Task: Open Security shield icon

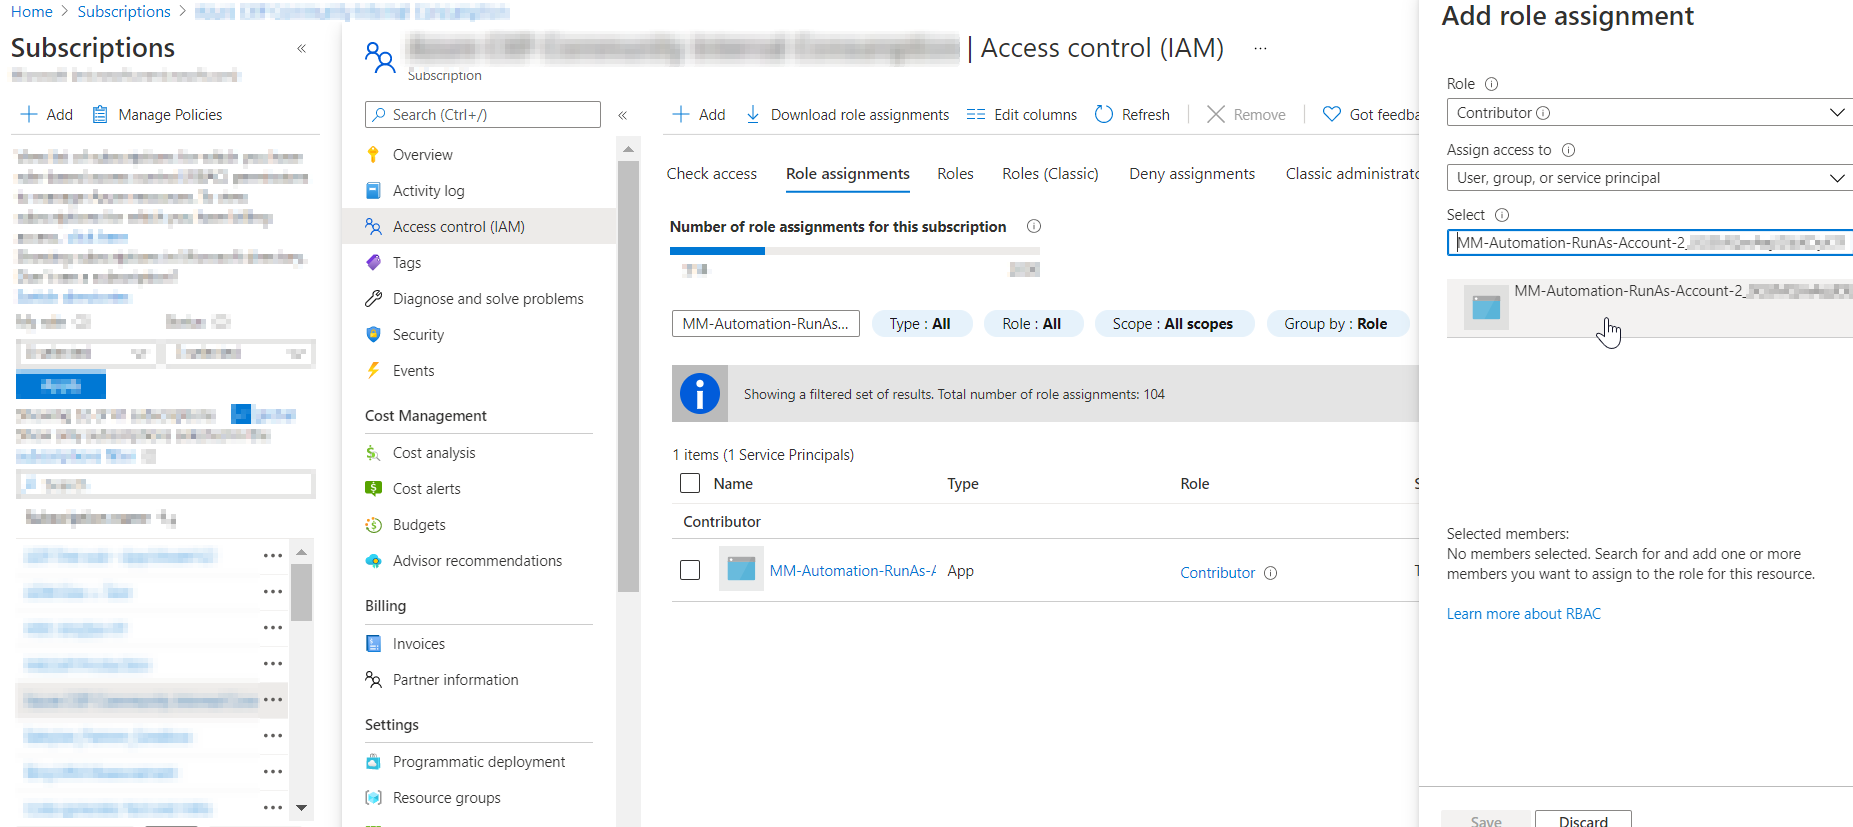Action: [373, 335]
